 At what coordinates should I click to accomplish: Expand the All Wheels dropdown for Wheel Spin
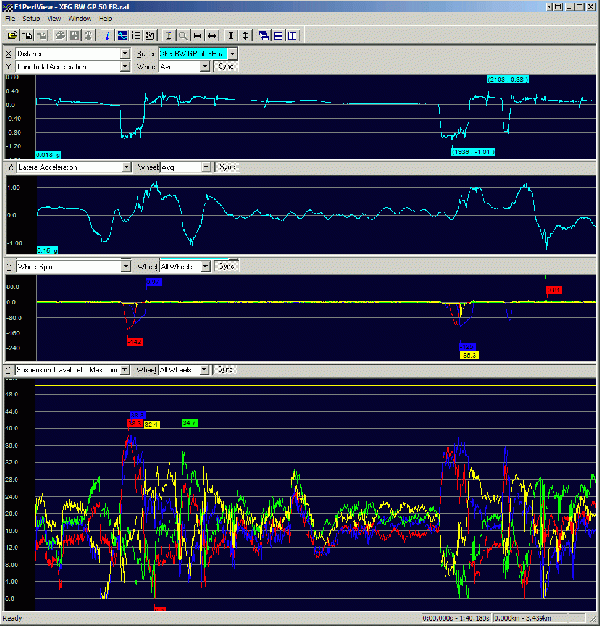206,267
